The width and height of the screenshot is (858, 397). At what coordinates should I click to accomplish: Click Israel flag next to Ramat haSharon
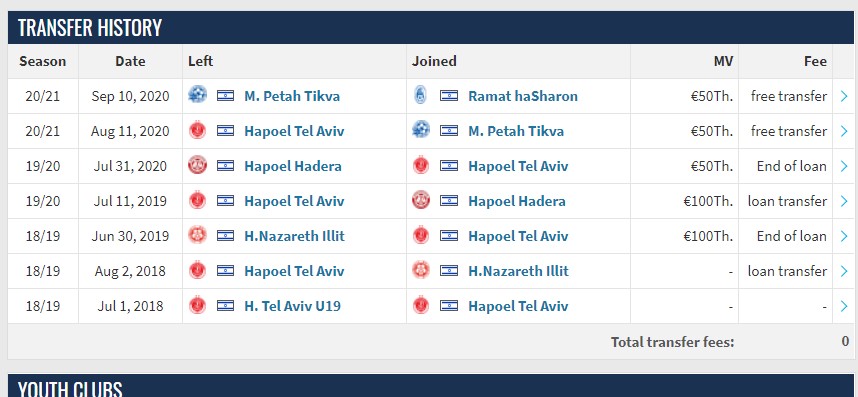(449, 96)
